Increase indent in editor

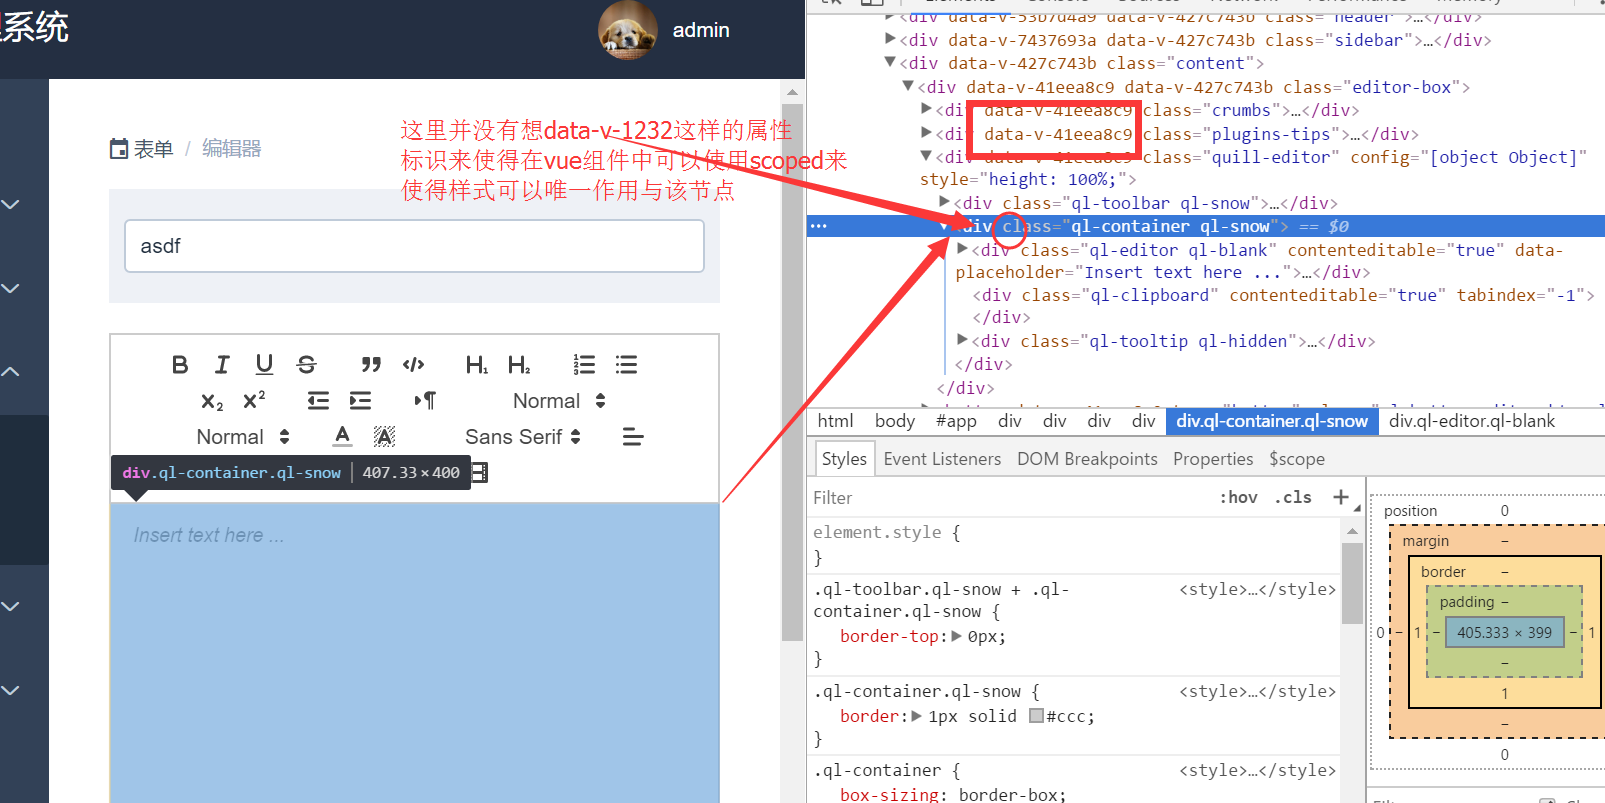pyautogui.click(x=360, y=401)
